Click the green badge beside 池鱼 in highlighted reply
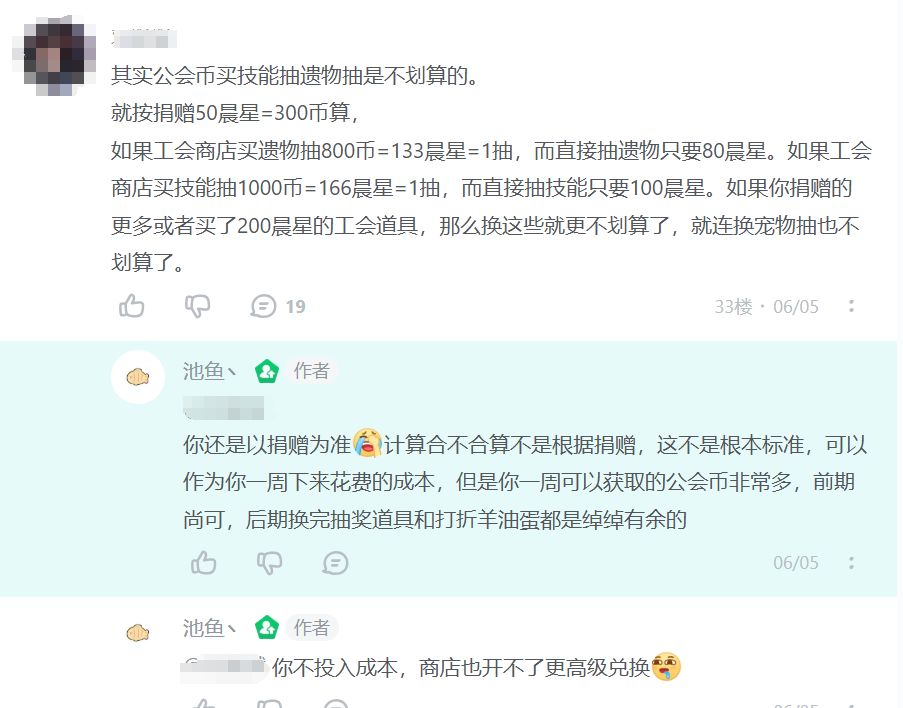903x708 pixels. tap(267, 371)
